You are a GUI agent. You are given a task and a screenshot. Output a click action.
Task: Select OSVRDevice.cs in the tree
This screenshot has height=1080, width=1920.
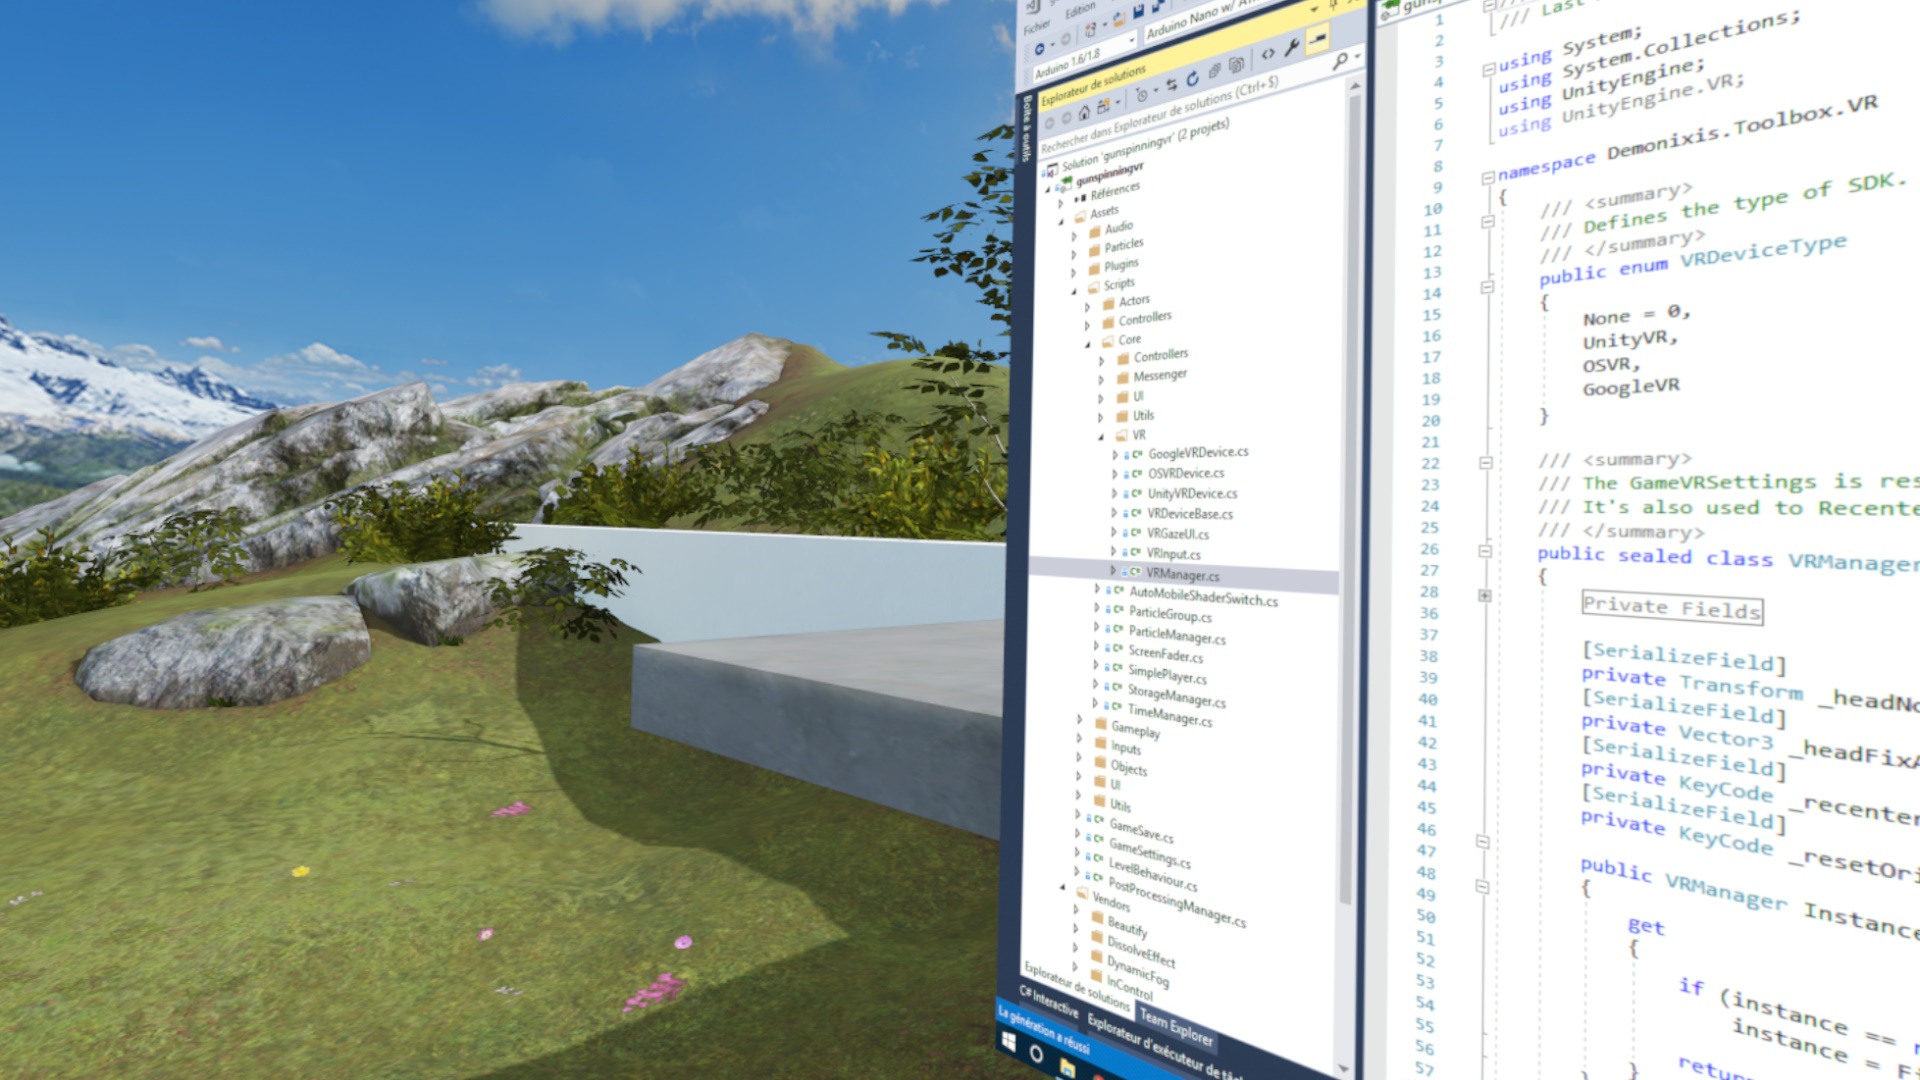pos(1186,473)
